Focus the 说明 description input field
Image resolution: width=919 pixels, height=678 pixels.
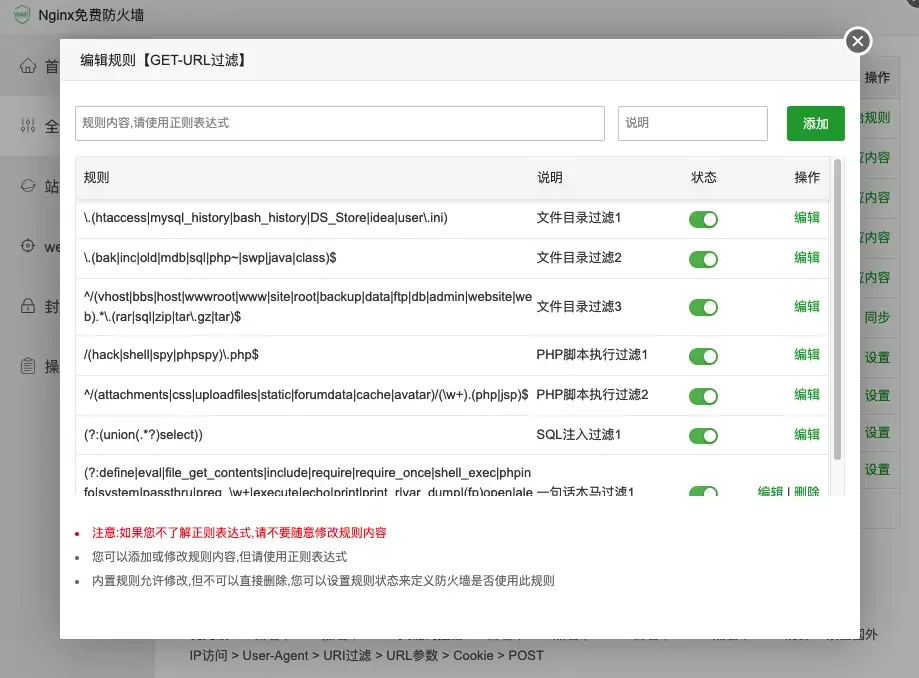692,123
